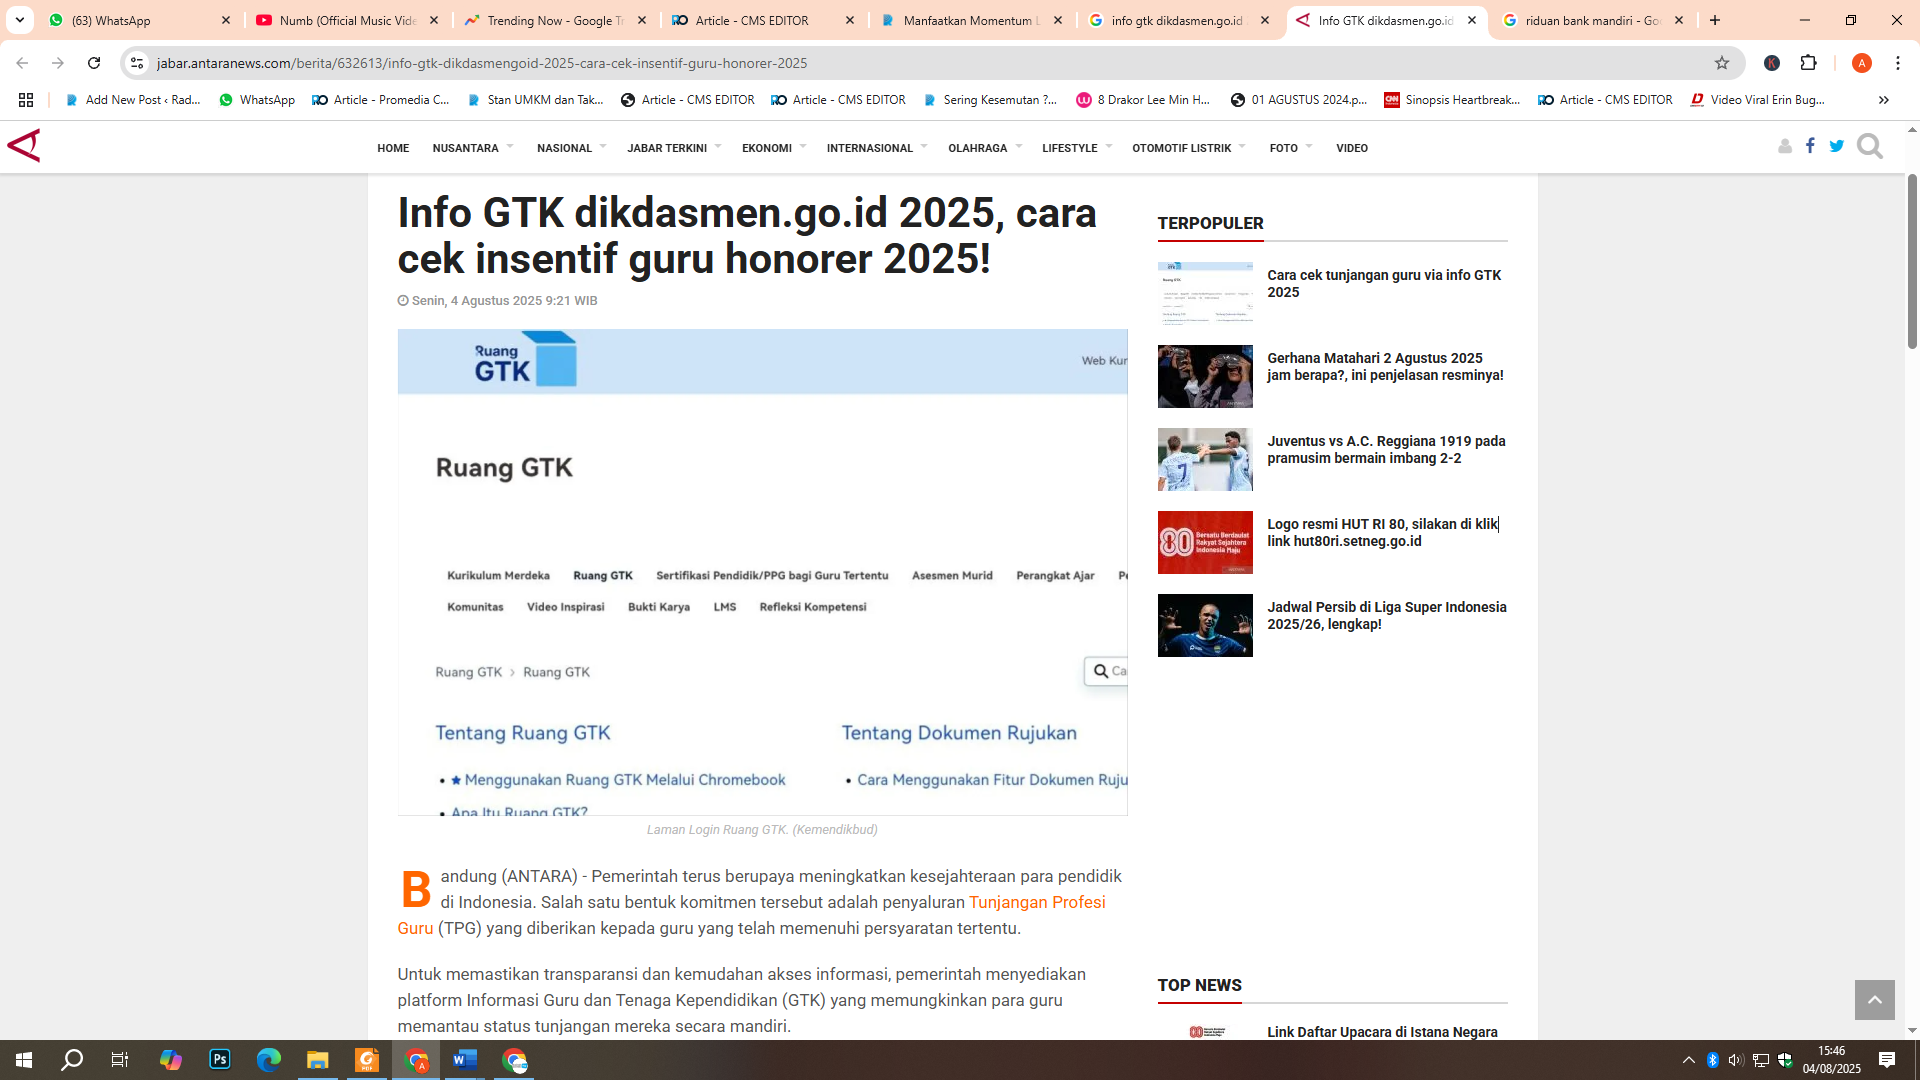
Task: Click the page vertical scrollbar thumb
Action: point(1912,262)
